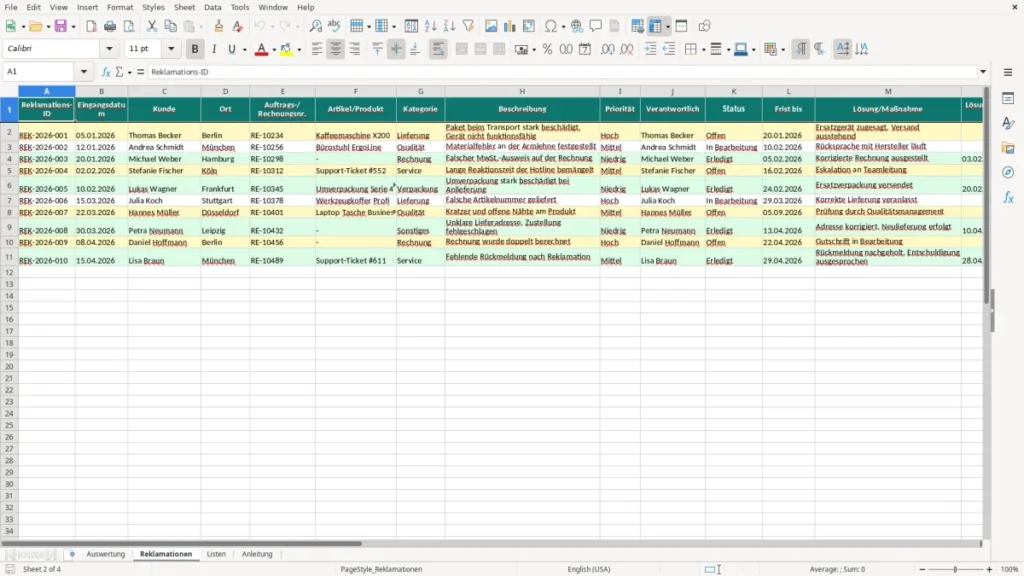
Task: Insert a chart
Action: [510, 26]
